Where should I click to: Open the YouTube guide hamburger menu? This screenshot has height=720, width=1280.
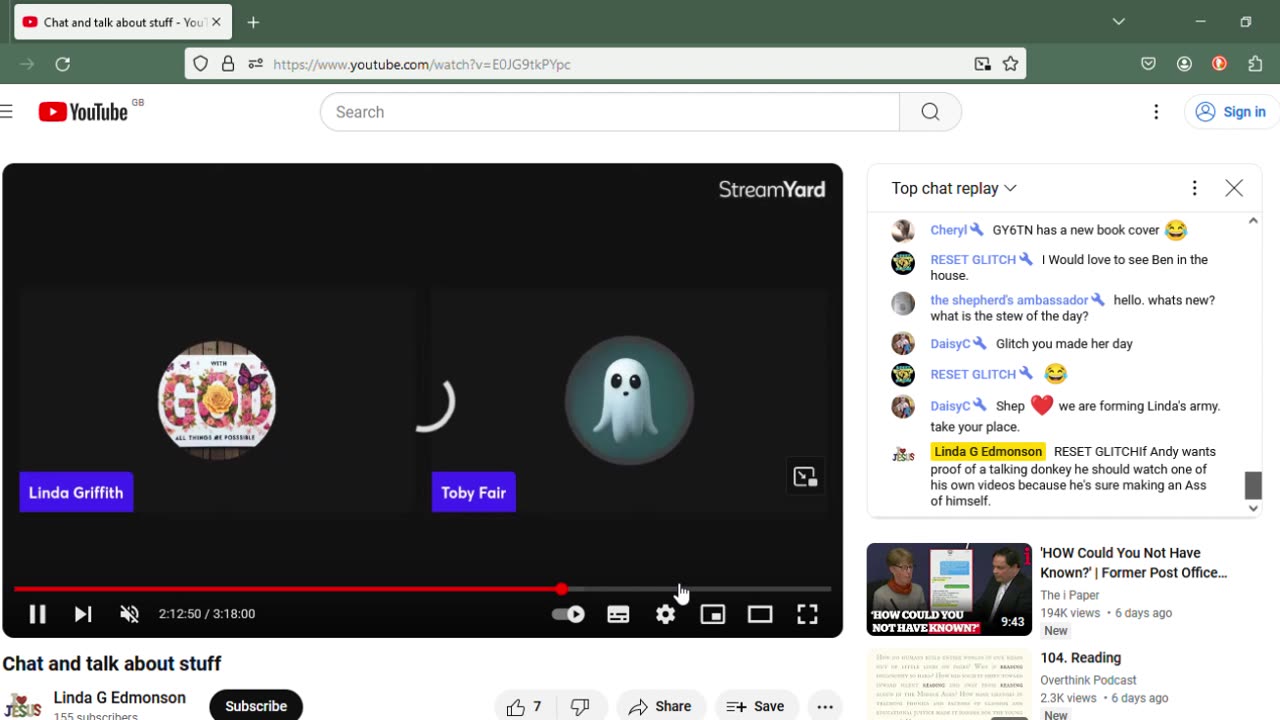(x=7, y=112)
